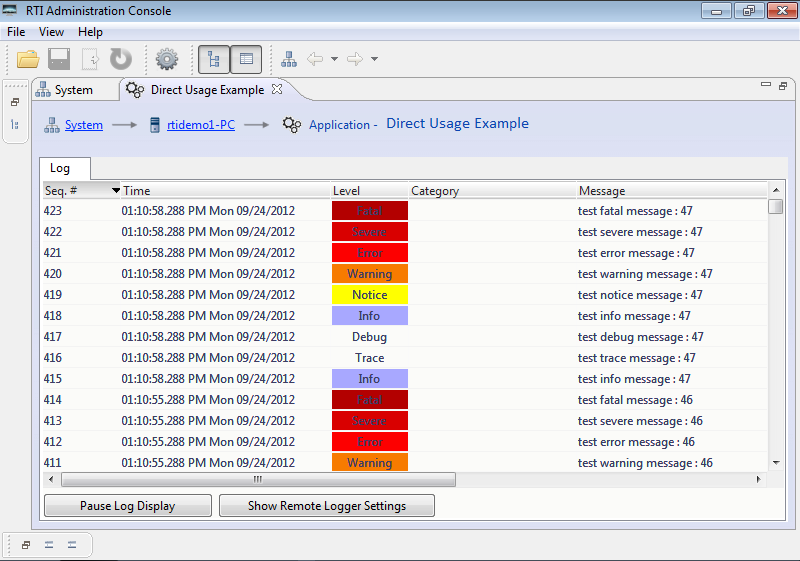The width and height of the screenshot is (800, 561).
Task: Toggle the table view toolbar button
Action: 246,59
